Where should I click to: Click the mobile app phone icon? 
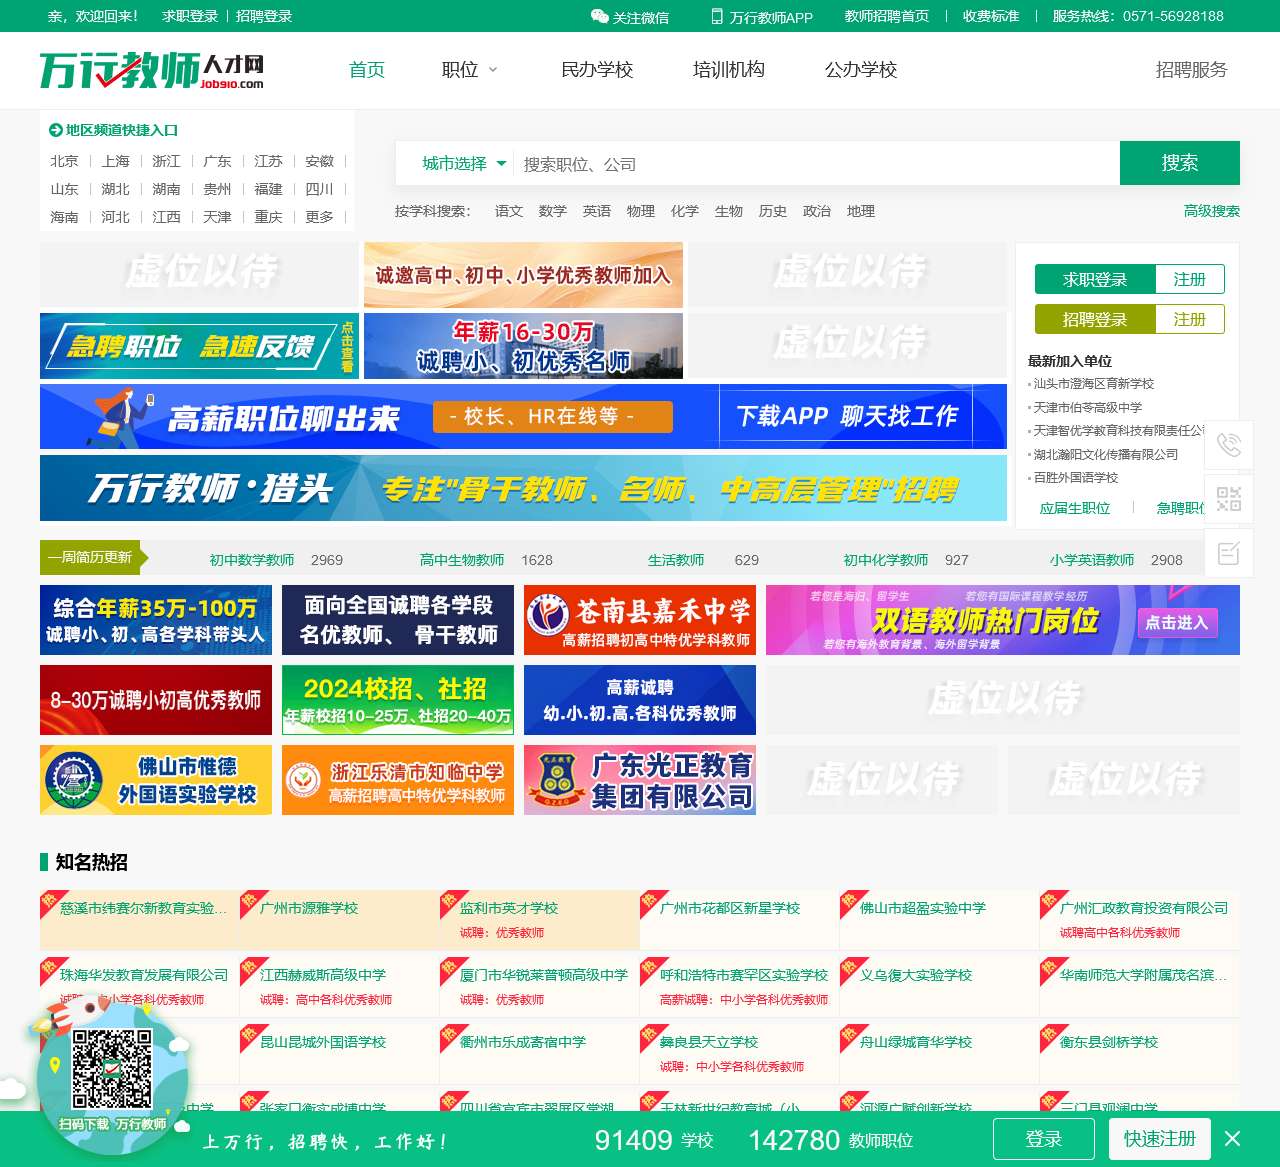coord(716,16)
